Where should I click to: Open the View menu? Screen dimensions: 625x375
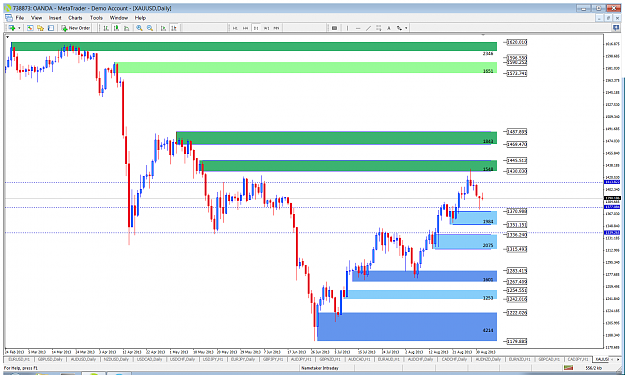tap(36, 18)
